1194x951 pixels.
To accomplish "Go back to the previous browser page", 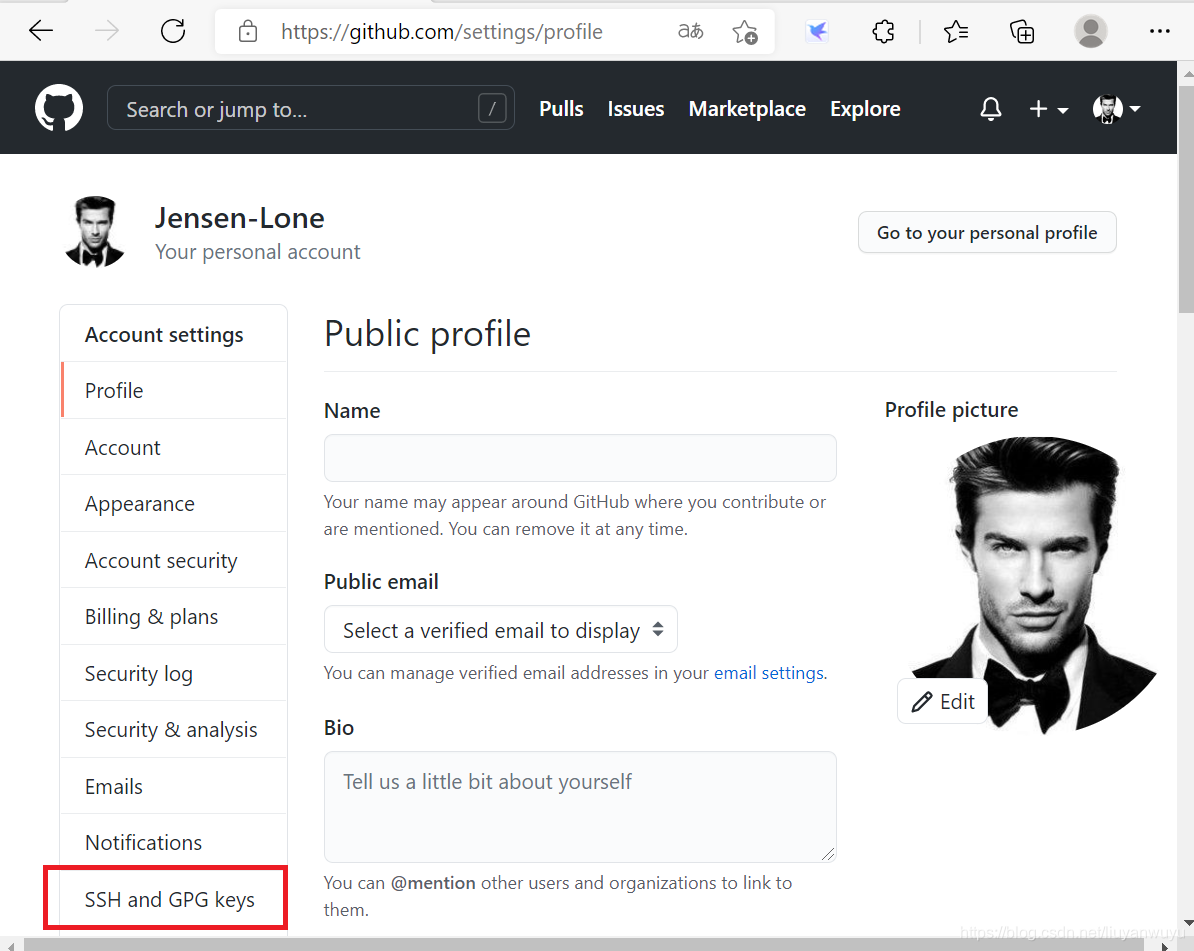I will click(x=40, y=31).
